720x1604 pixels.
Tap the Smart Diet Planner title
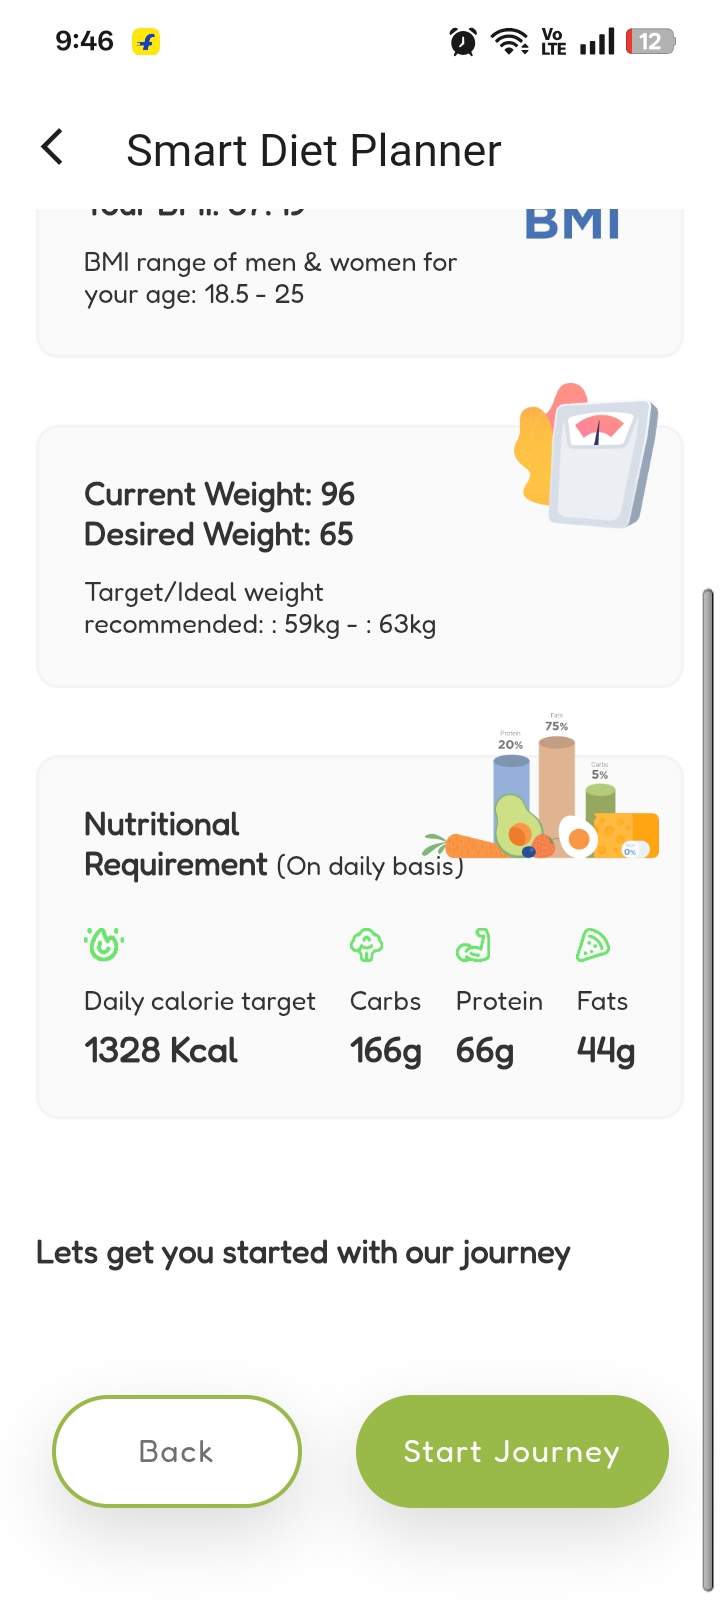tap(314, 151)
